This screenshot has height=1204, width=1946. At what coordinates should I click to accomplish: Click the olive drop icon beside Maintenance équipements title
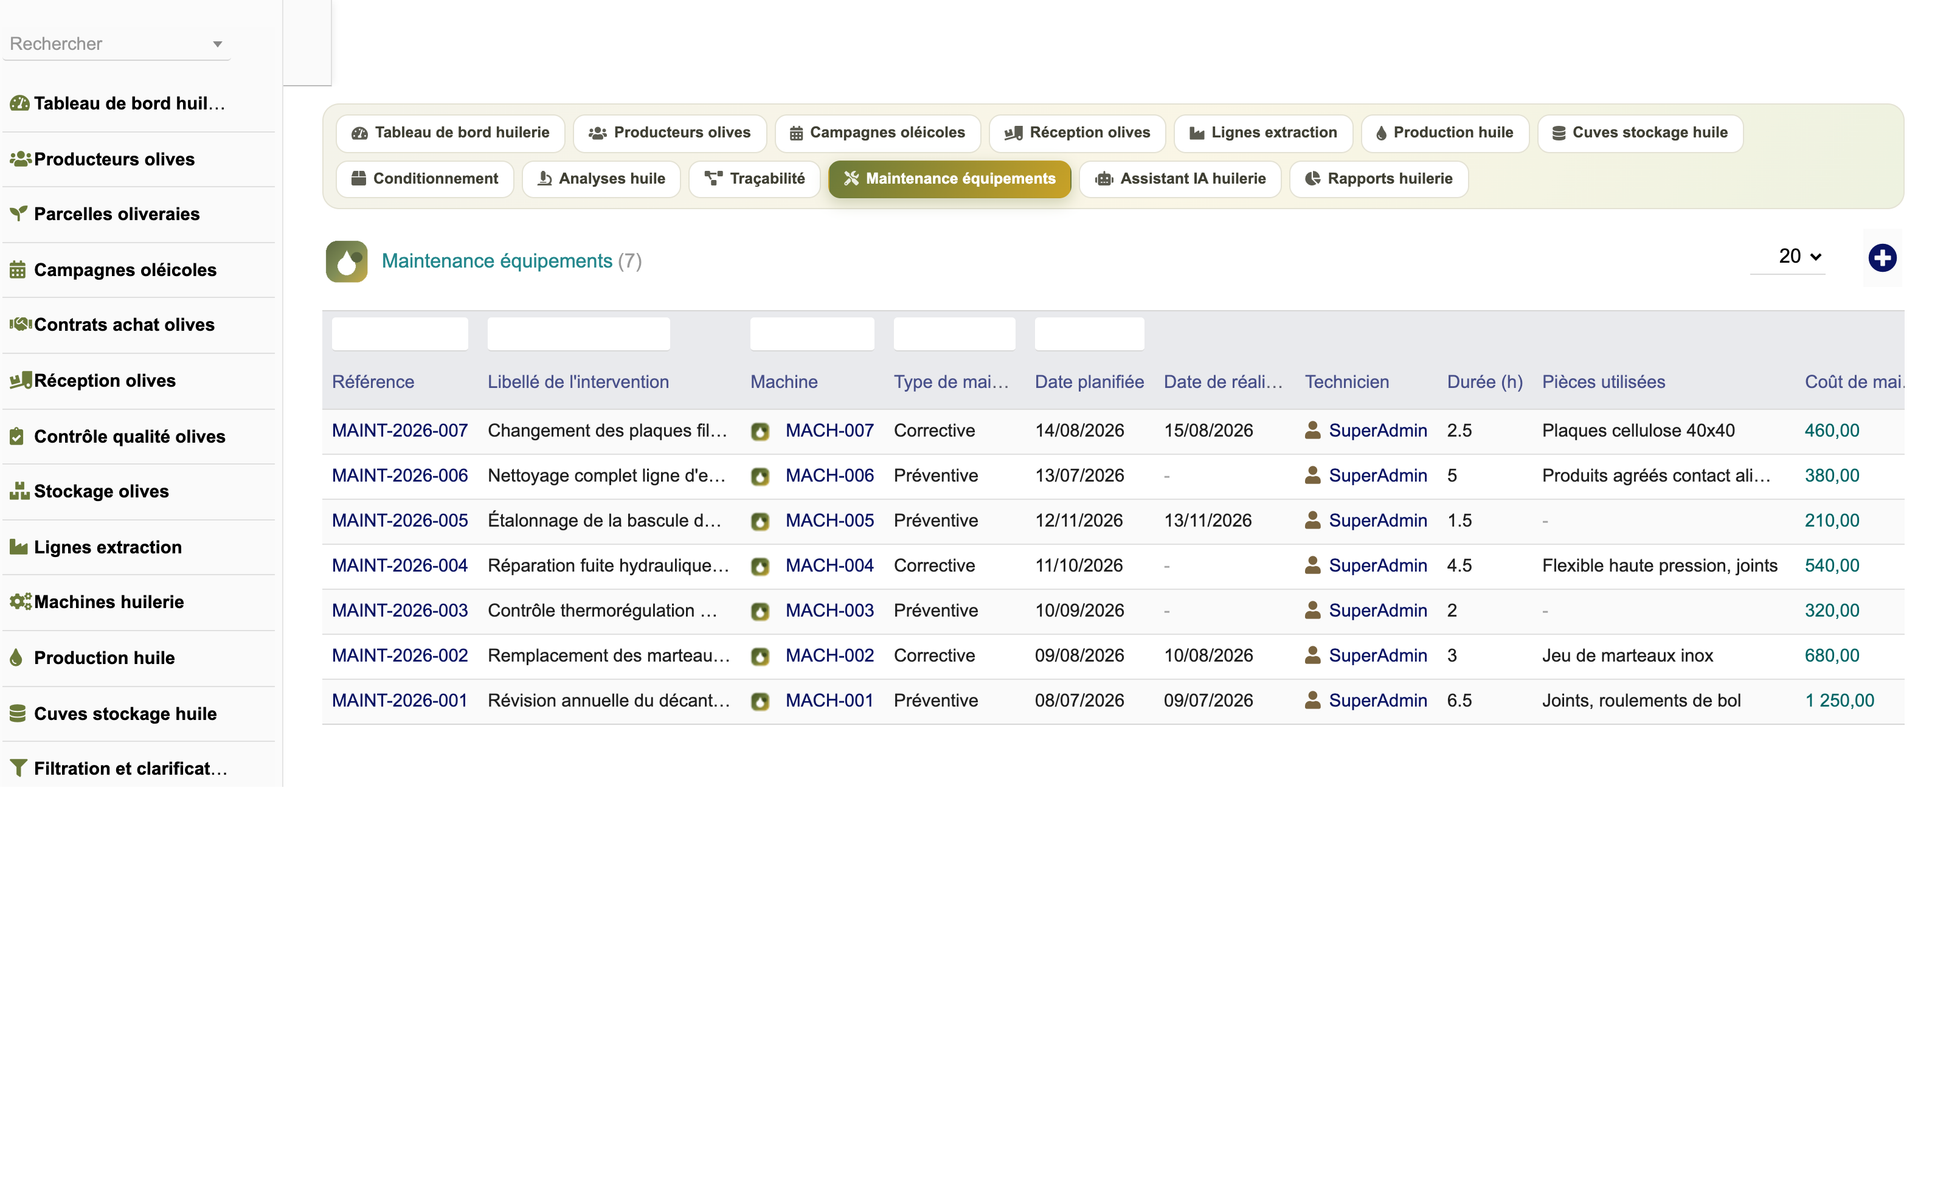click(x=346, y=261)
